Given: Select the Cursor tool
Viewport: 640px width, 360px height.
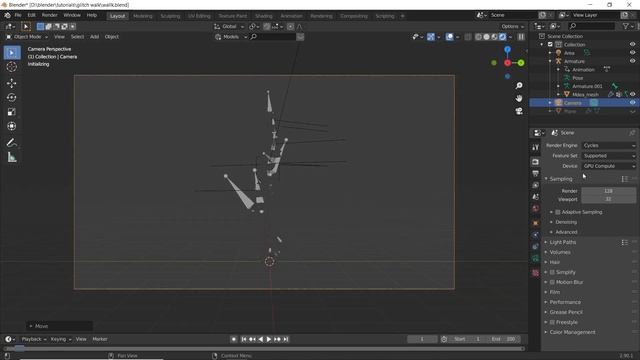Looking at the screenshot, I should (x=11, y=67).
